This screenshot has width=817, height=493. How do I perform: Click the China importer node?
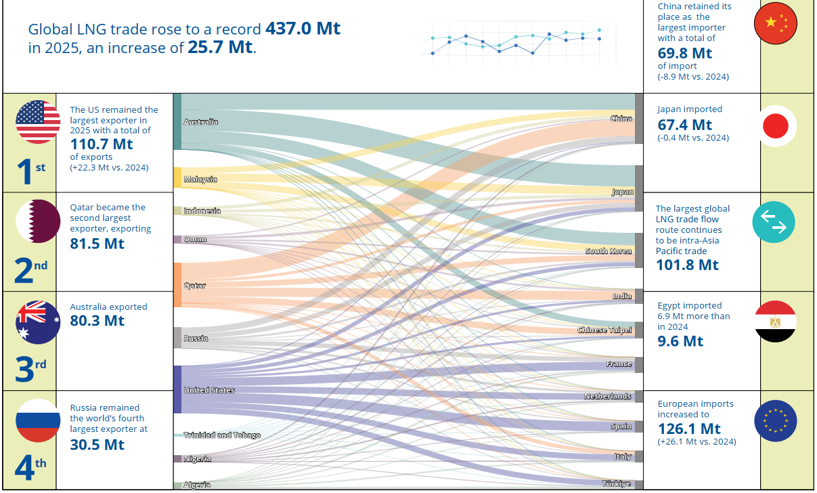pyautogui.click(x=639, y=119)
